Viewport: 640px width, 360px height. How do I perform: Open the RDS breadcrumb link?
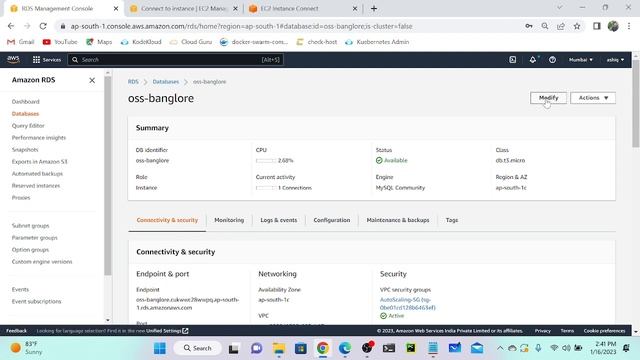coord(133,82)
